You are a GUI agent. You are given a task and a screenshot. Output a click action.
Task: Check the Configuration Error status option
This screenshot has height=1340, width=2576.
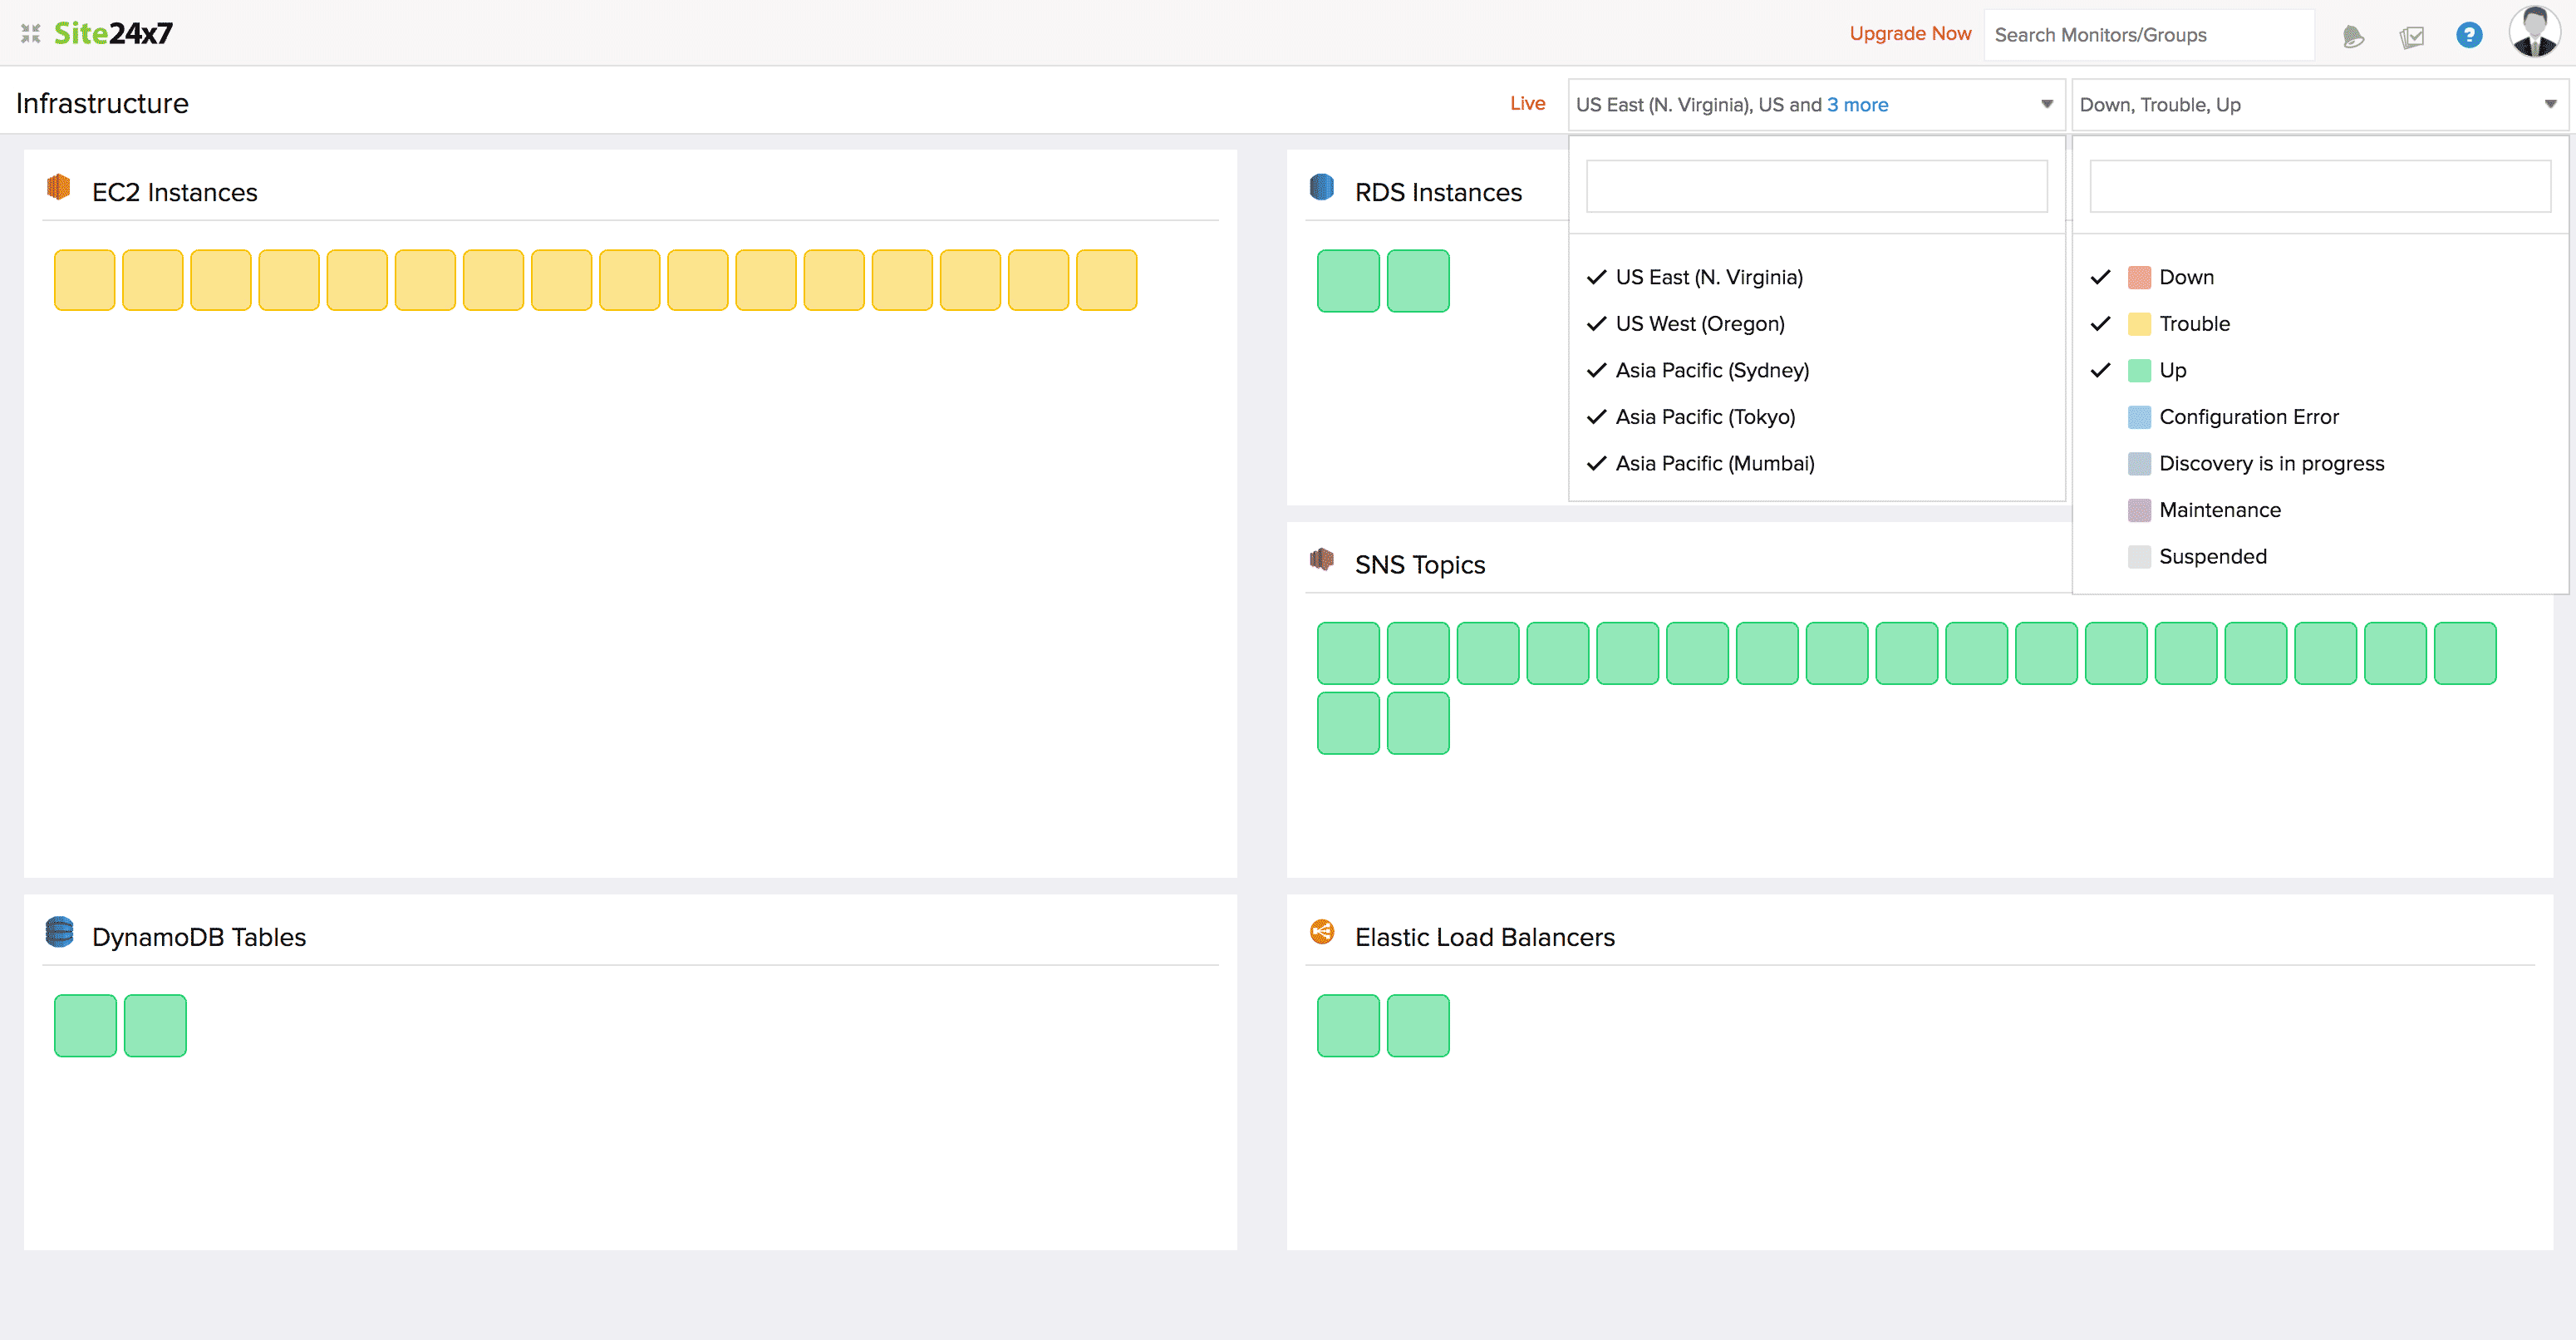[2319, 417]
